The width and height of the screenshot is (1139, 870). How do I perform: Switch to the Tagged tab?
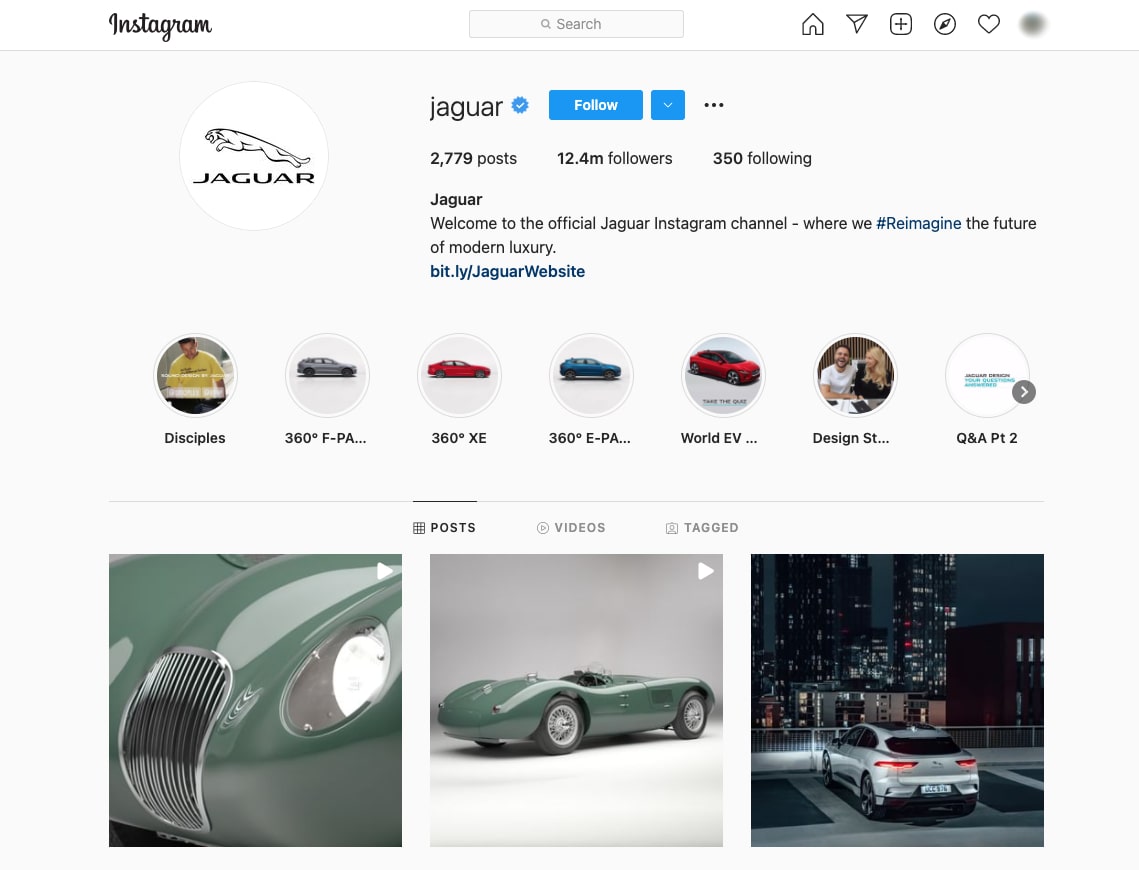702,527
